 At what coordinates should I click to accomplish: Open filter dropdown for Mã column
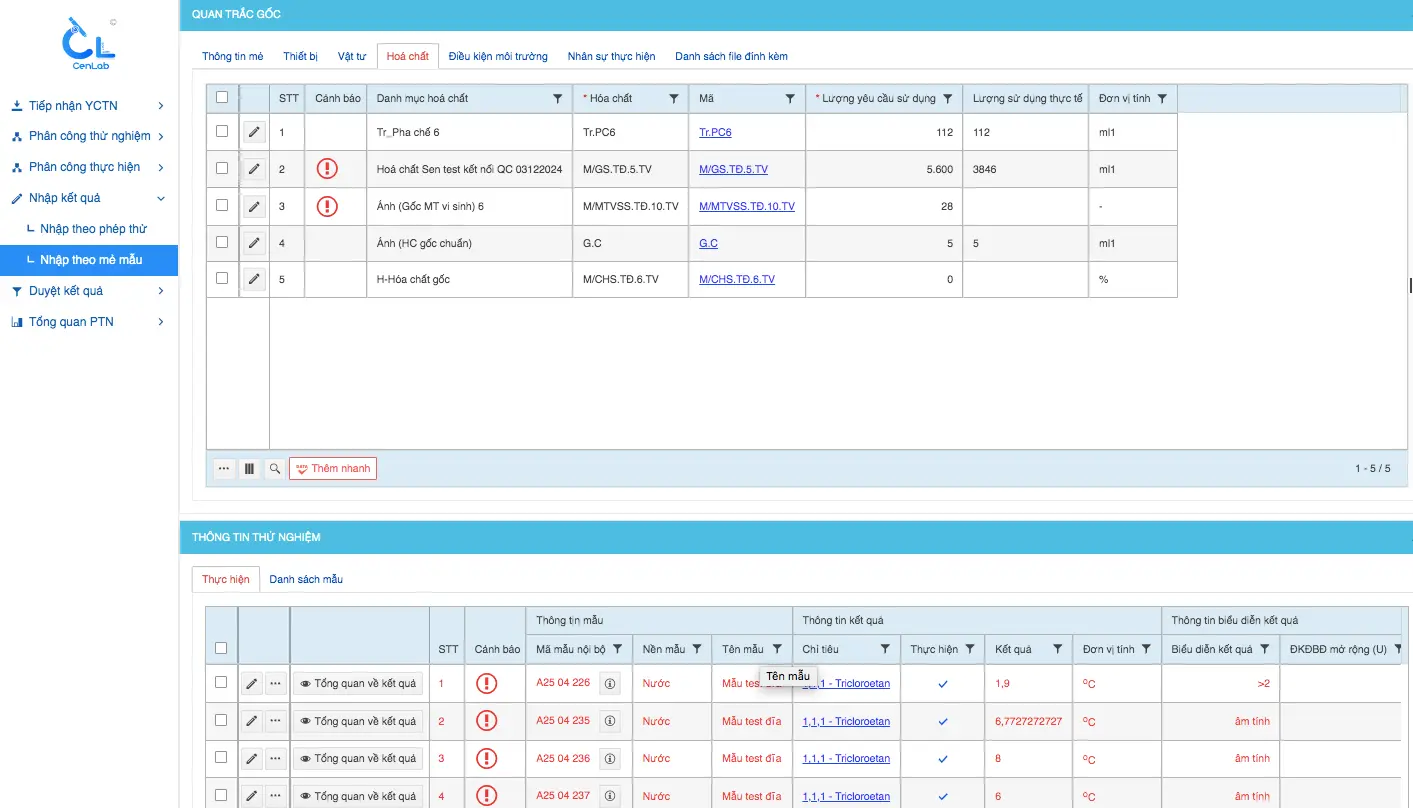(x=790, y=98)
